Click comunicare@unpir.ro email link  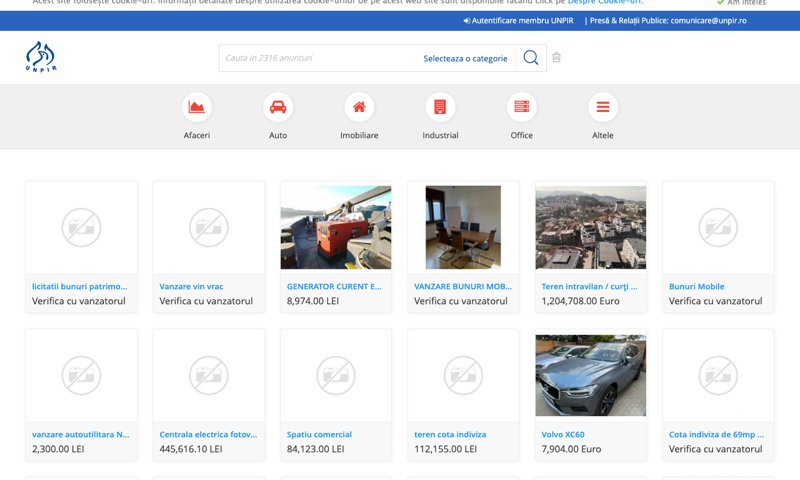pyautogui.click(x=708, y=21)
